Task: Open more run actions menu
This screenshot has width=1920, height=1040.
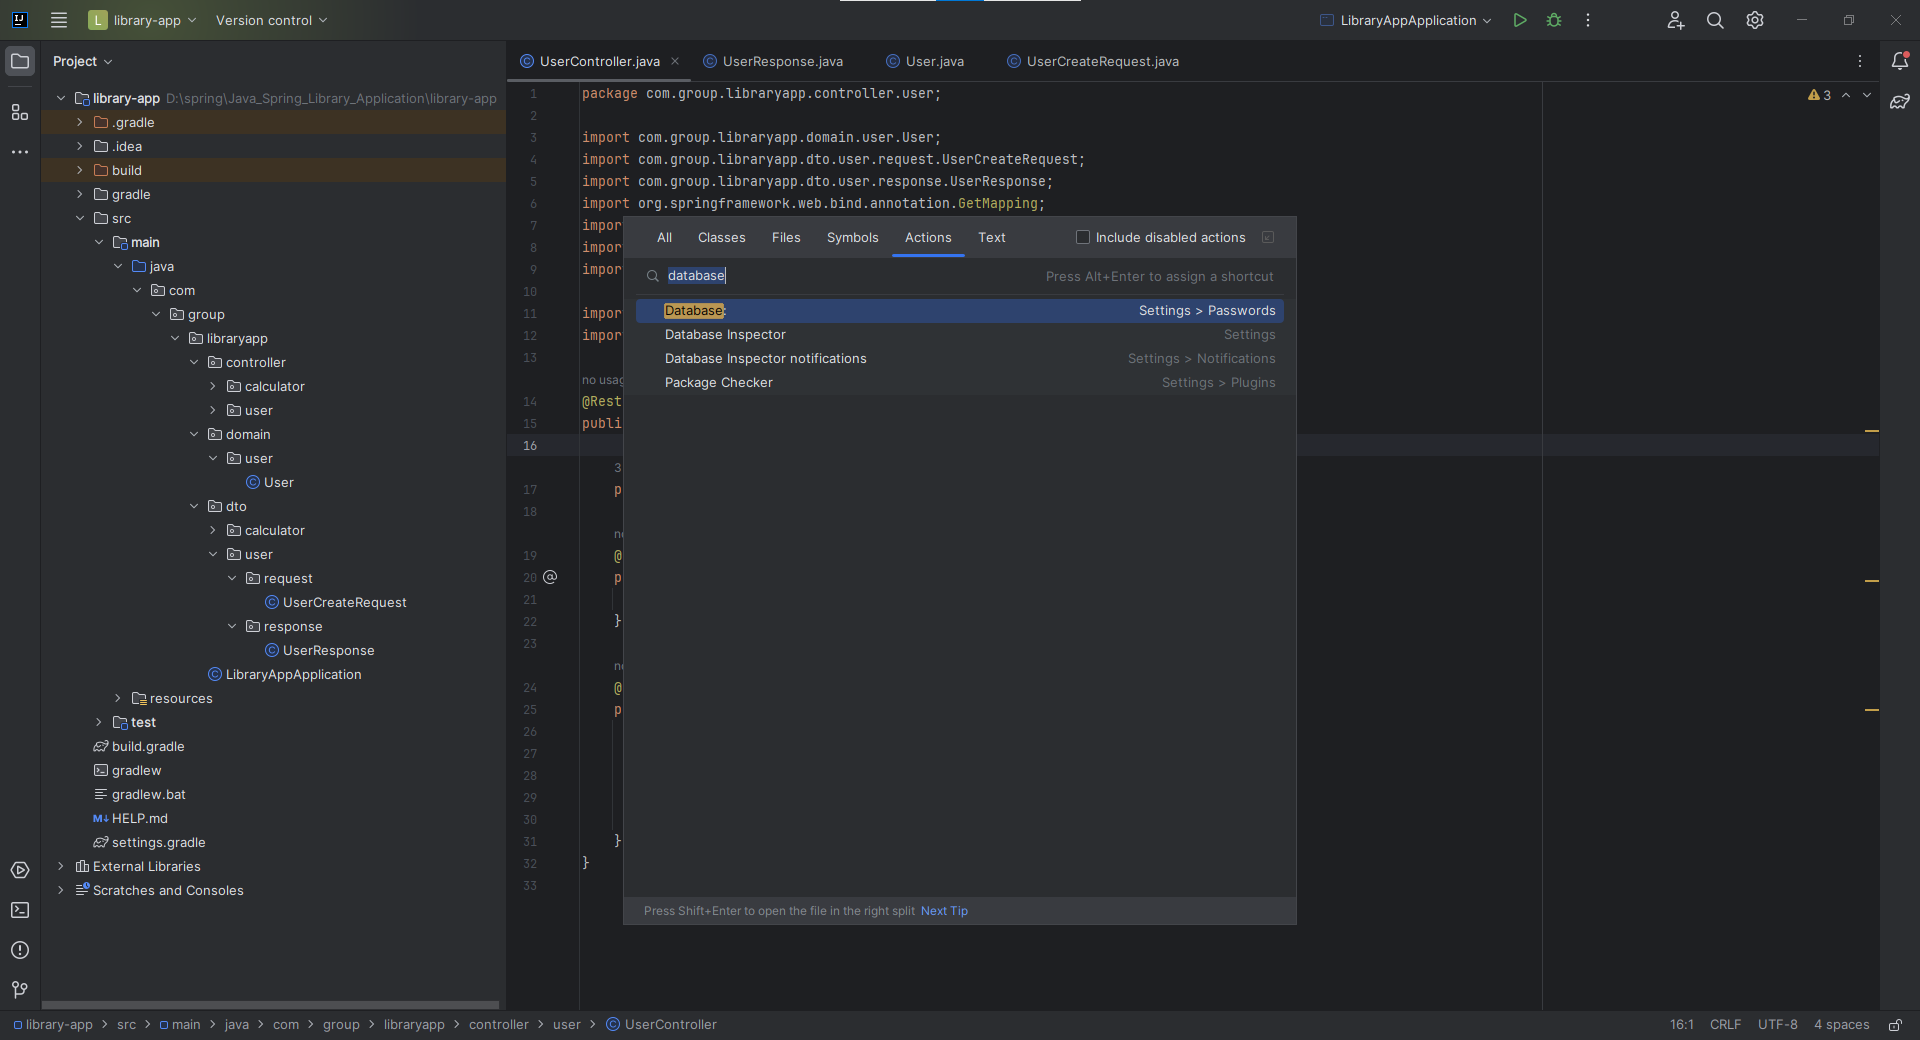Action: click(x=1588, y=20)
